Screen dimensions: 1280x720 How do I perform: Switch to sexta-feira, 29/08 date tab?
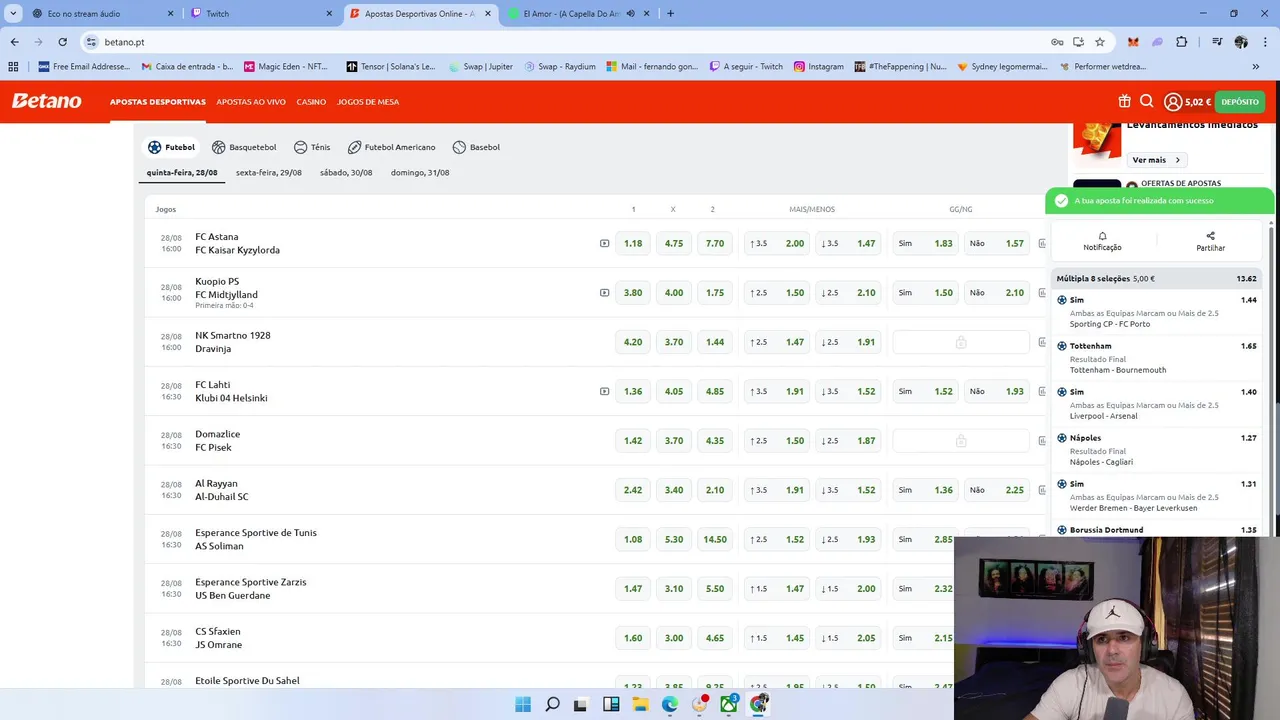269,173
